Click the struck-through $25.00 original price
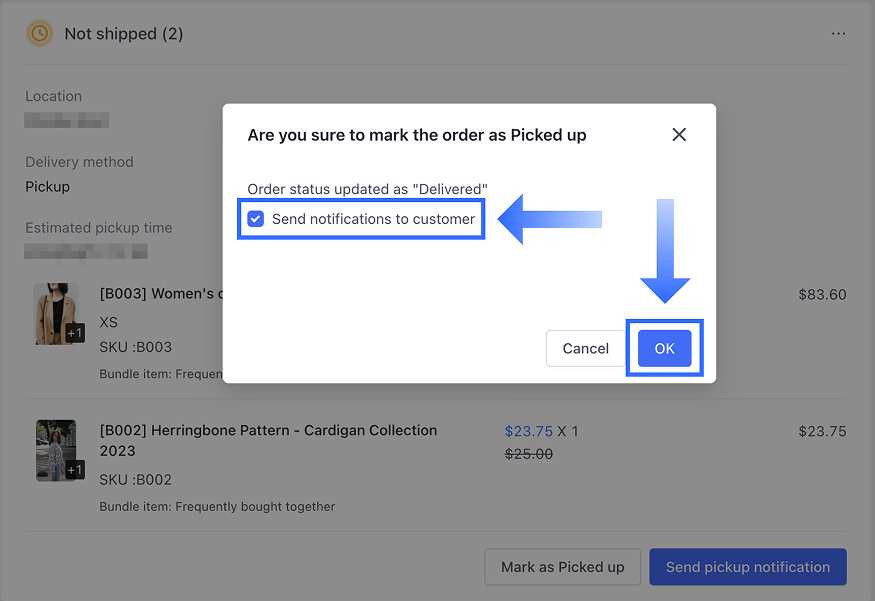 (x=528, y=454)
